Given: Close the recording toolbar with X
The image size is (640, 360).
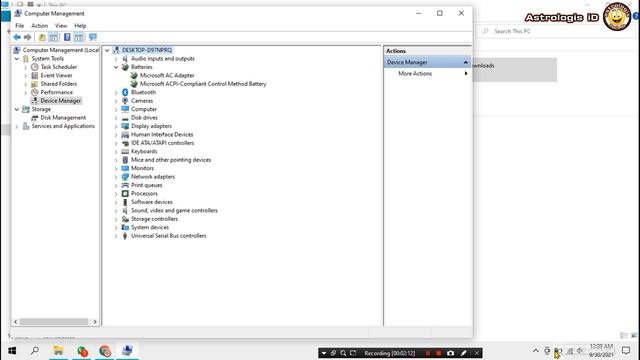Looking at the screenshot, I should point(476,353).
